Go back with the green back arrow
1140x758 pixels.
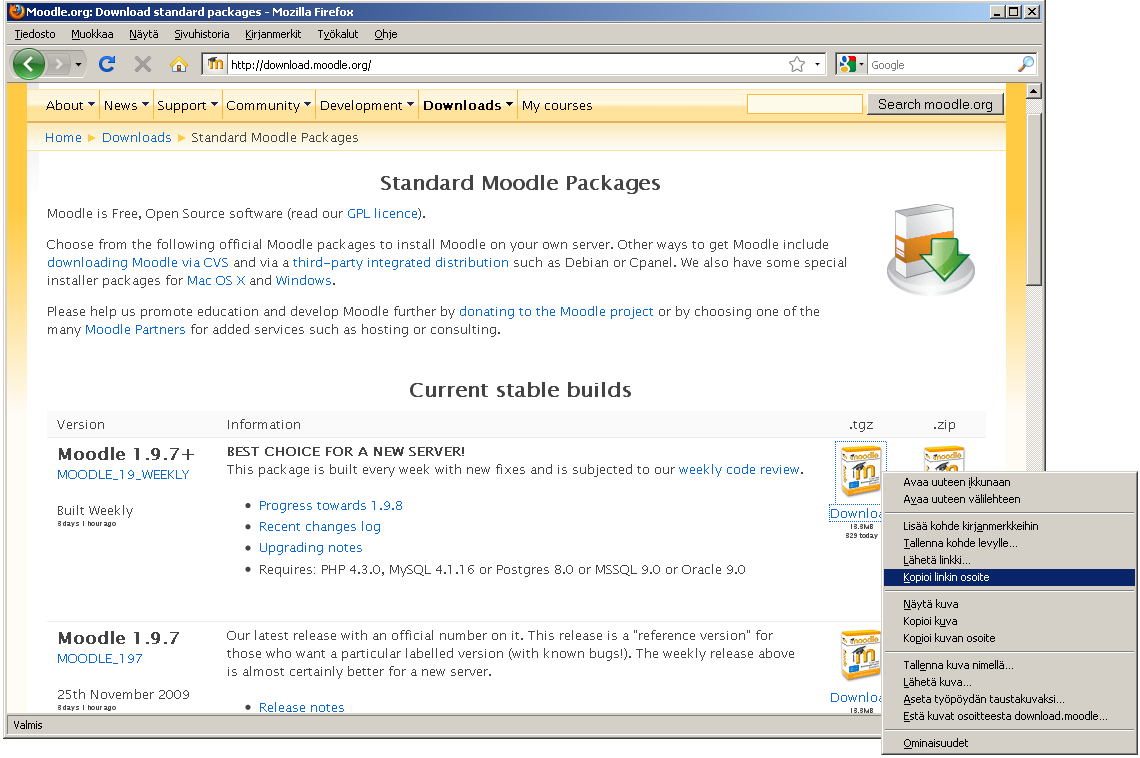pos(28,65)
